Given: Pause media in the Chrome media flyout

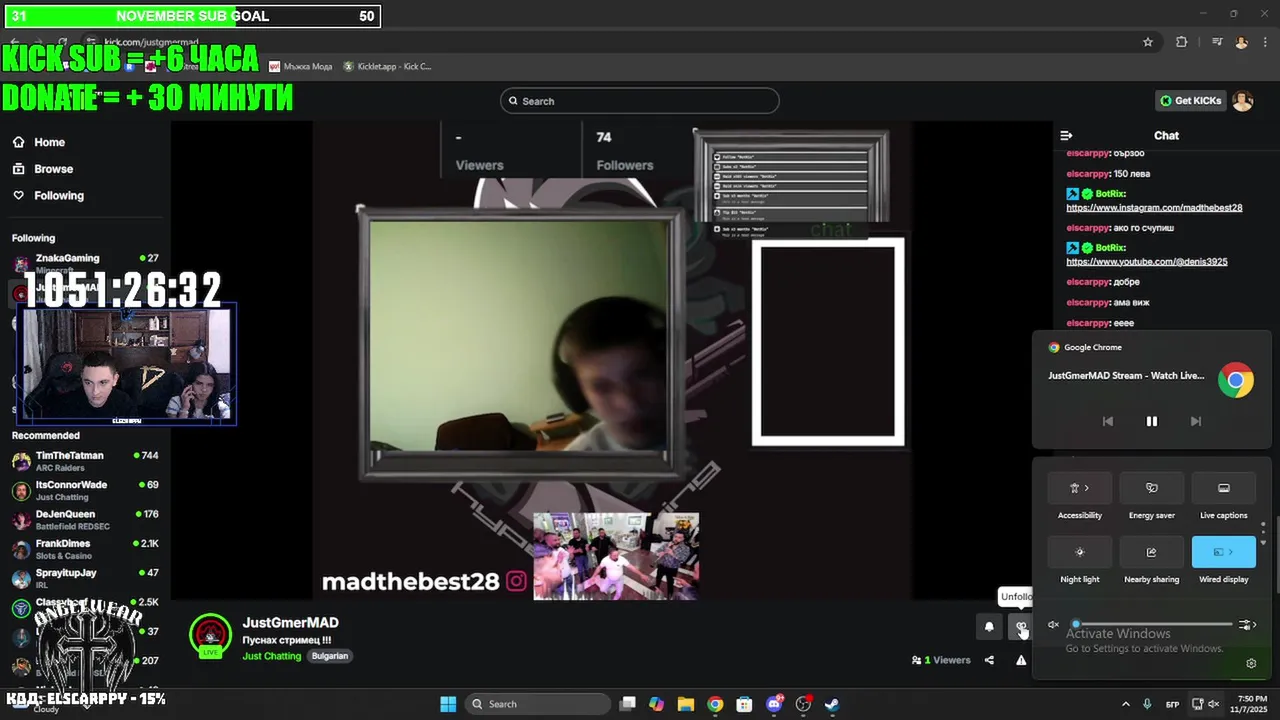Looking at the screenshot, I should (x=1151, y=421).
